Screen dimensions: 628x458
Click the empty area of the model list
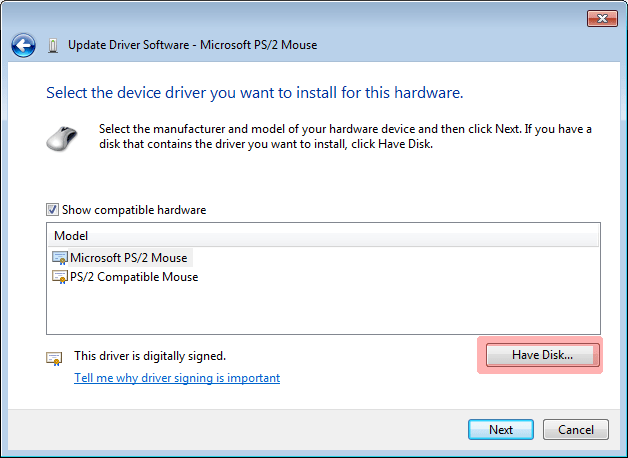click(320, 310)
